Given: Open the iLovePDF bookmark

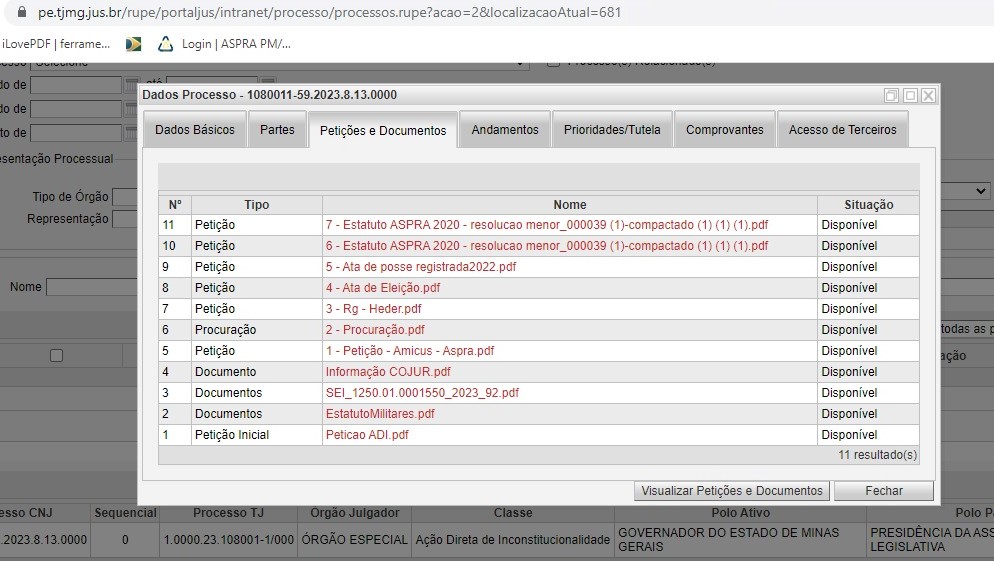Looking at the screenshot, I should [56, 44].
